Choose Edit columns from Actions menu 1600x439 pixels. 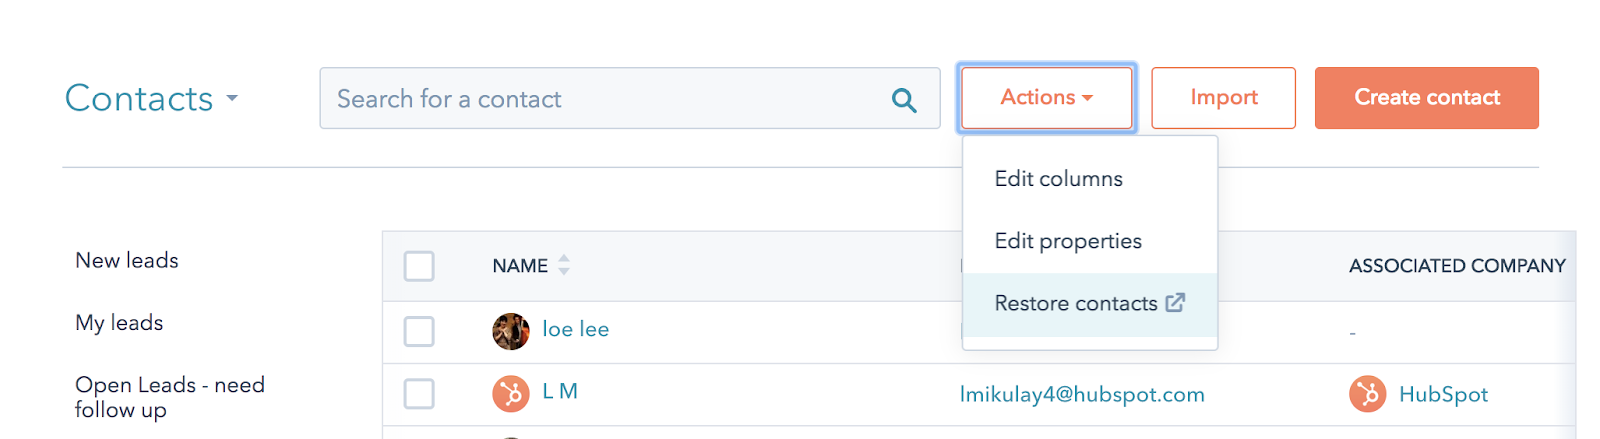1058,179
